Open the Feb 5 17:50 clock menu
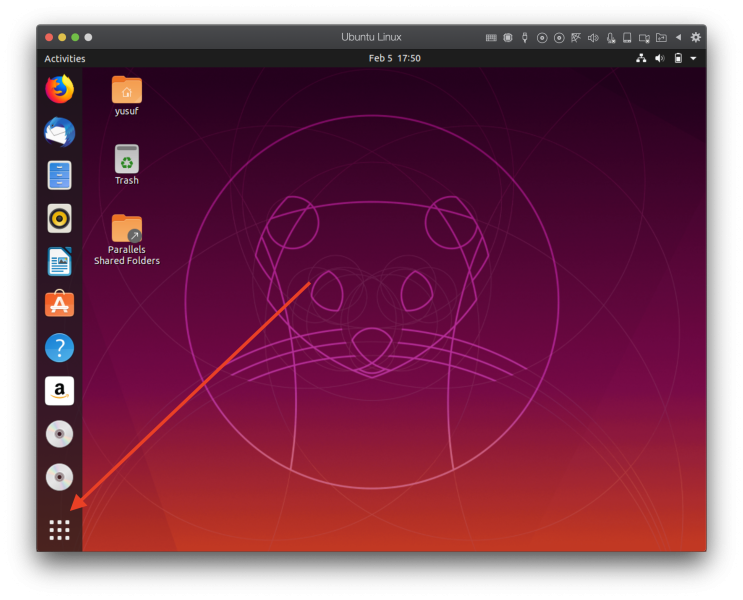 point(394,58)
